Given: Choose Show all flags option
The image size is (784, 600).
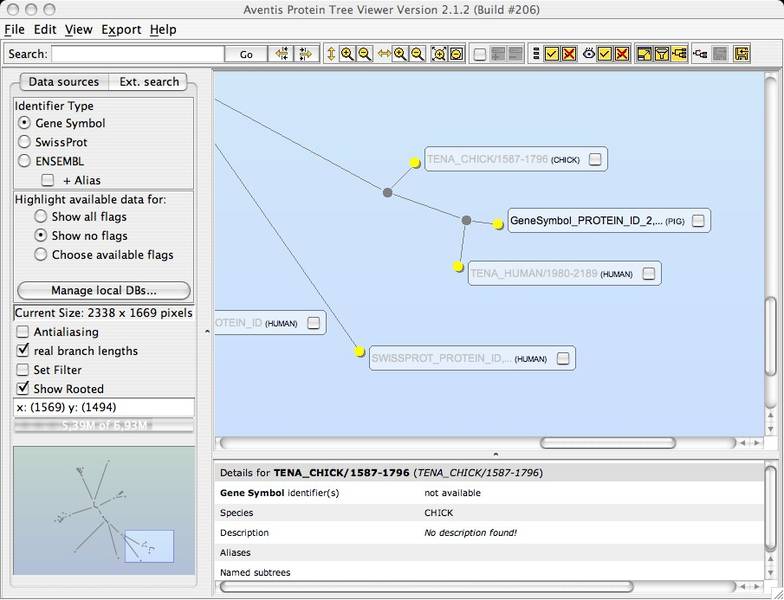Looking at the screenshot, I should point(40,216).
